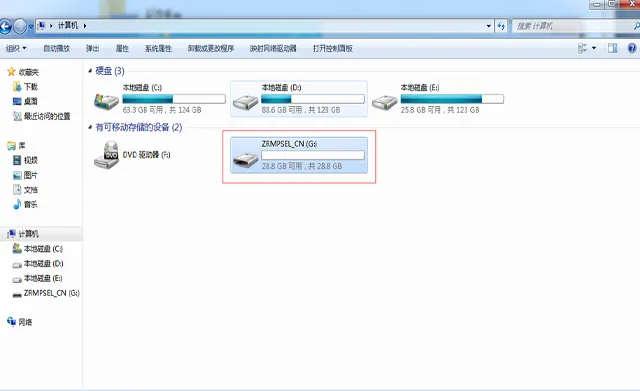Toggle the preview pane icon
Image resolution: width=640 pixels, height=391 pixels.
point(612,48)
